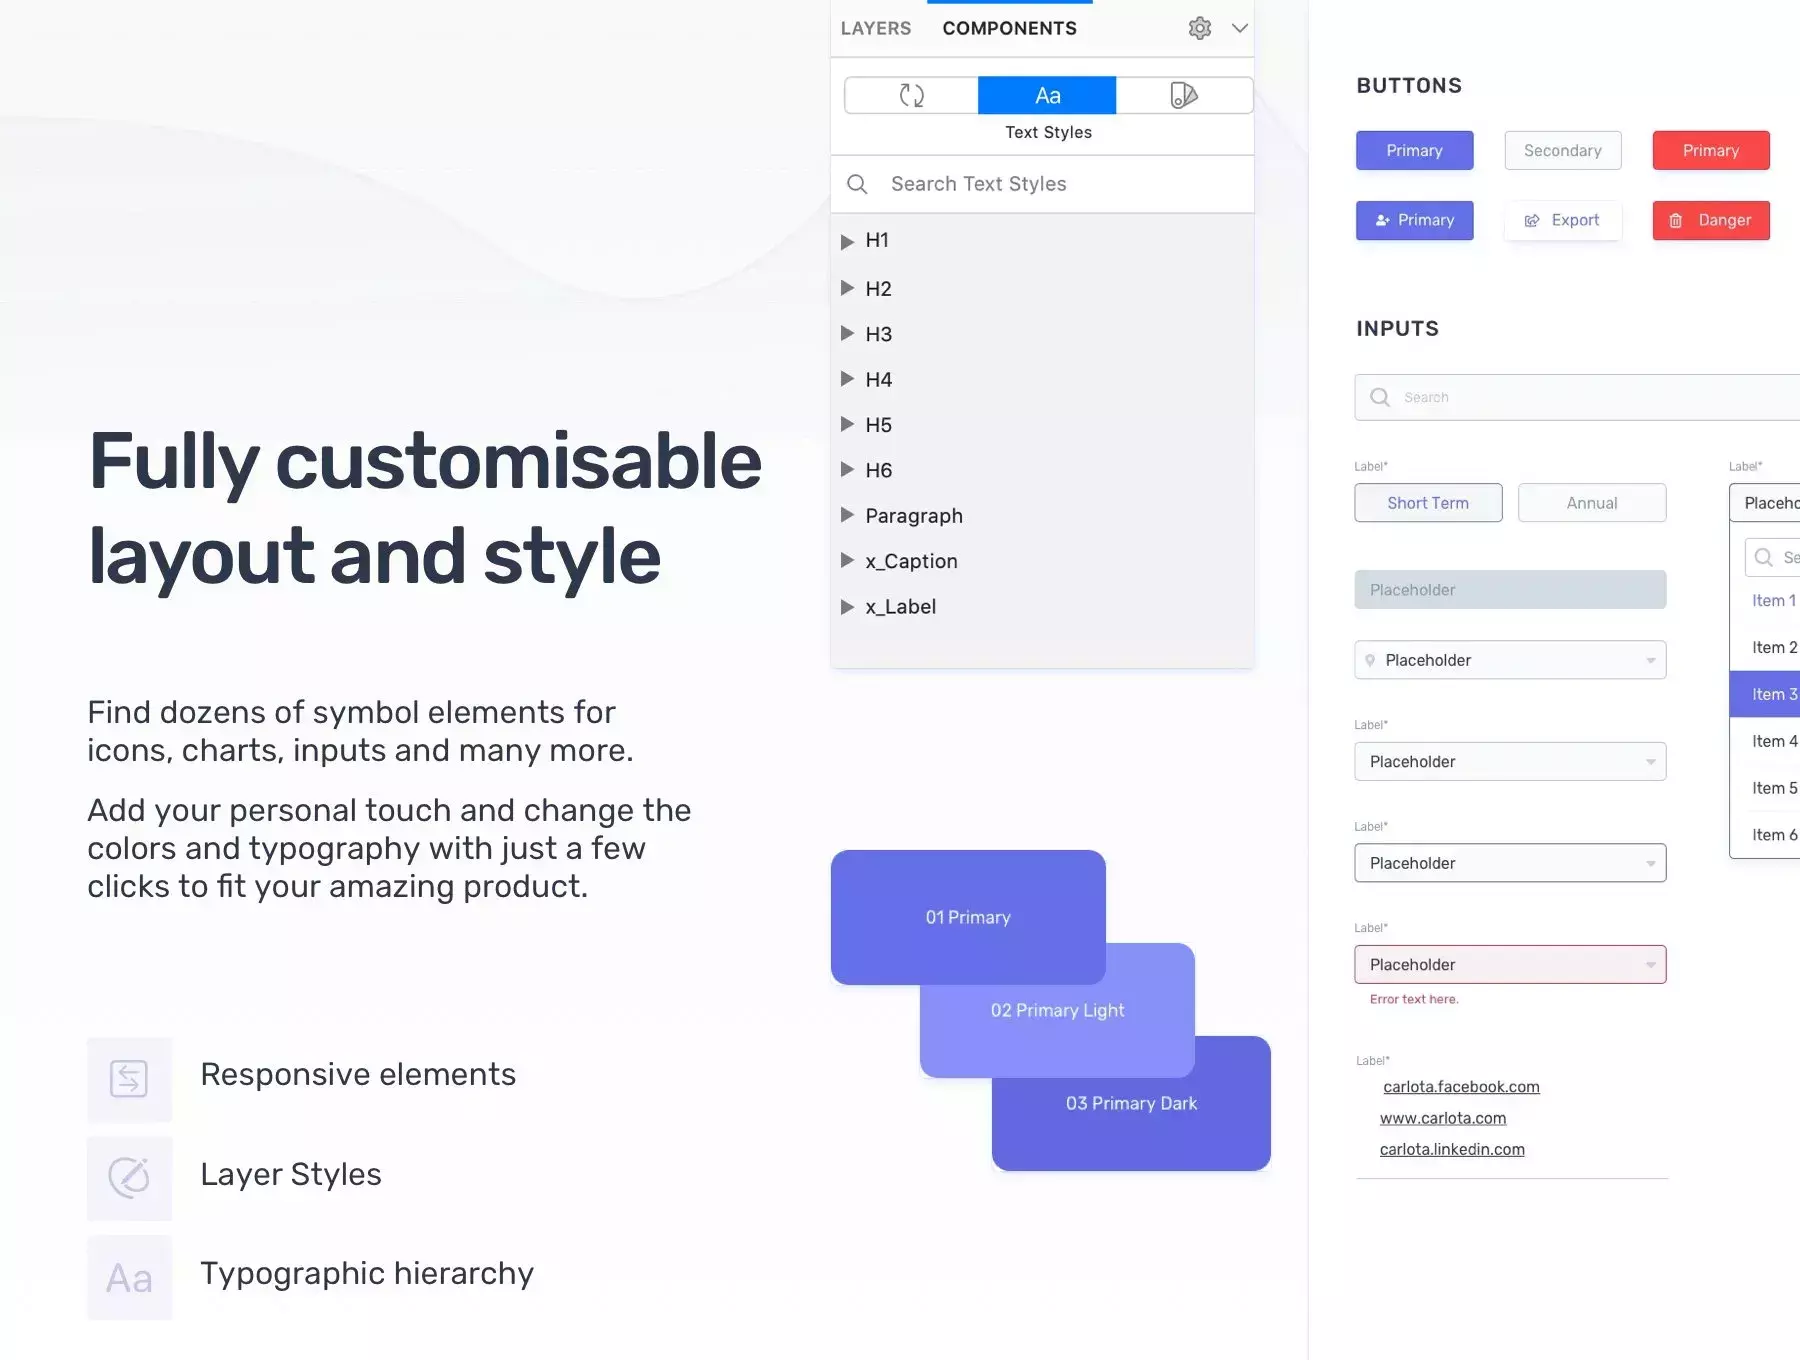Image resolution: width=1800 pixels, height=1360 pixels.
Task: Switch to the COMPONENTS tab
Action: 1009,28
